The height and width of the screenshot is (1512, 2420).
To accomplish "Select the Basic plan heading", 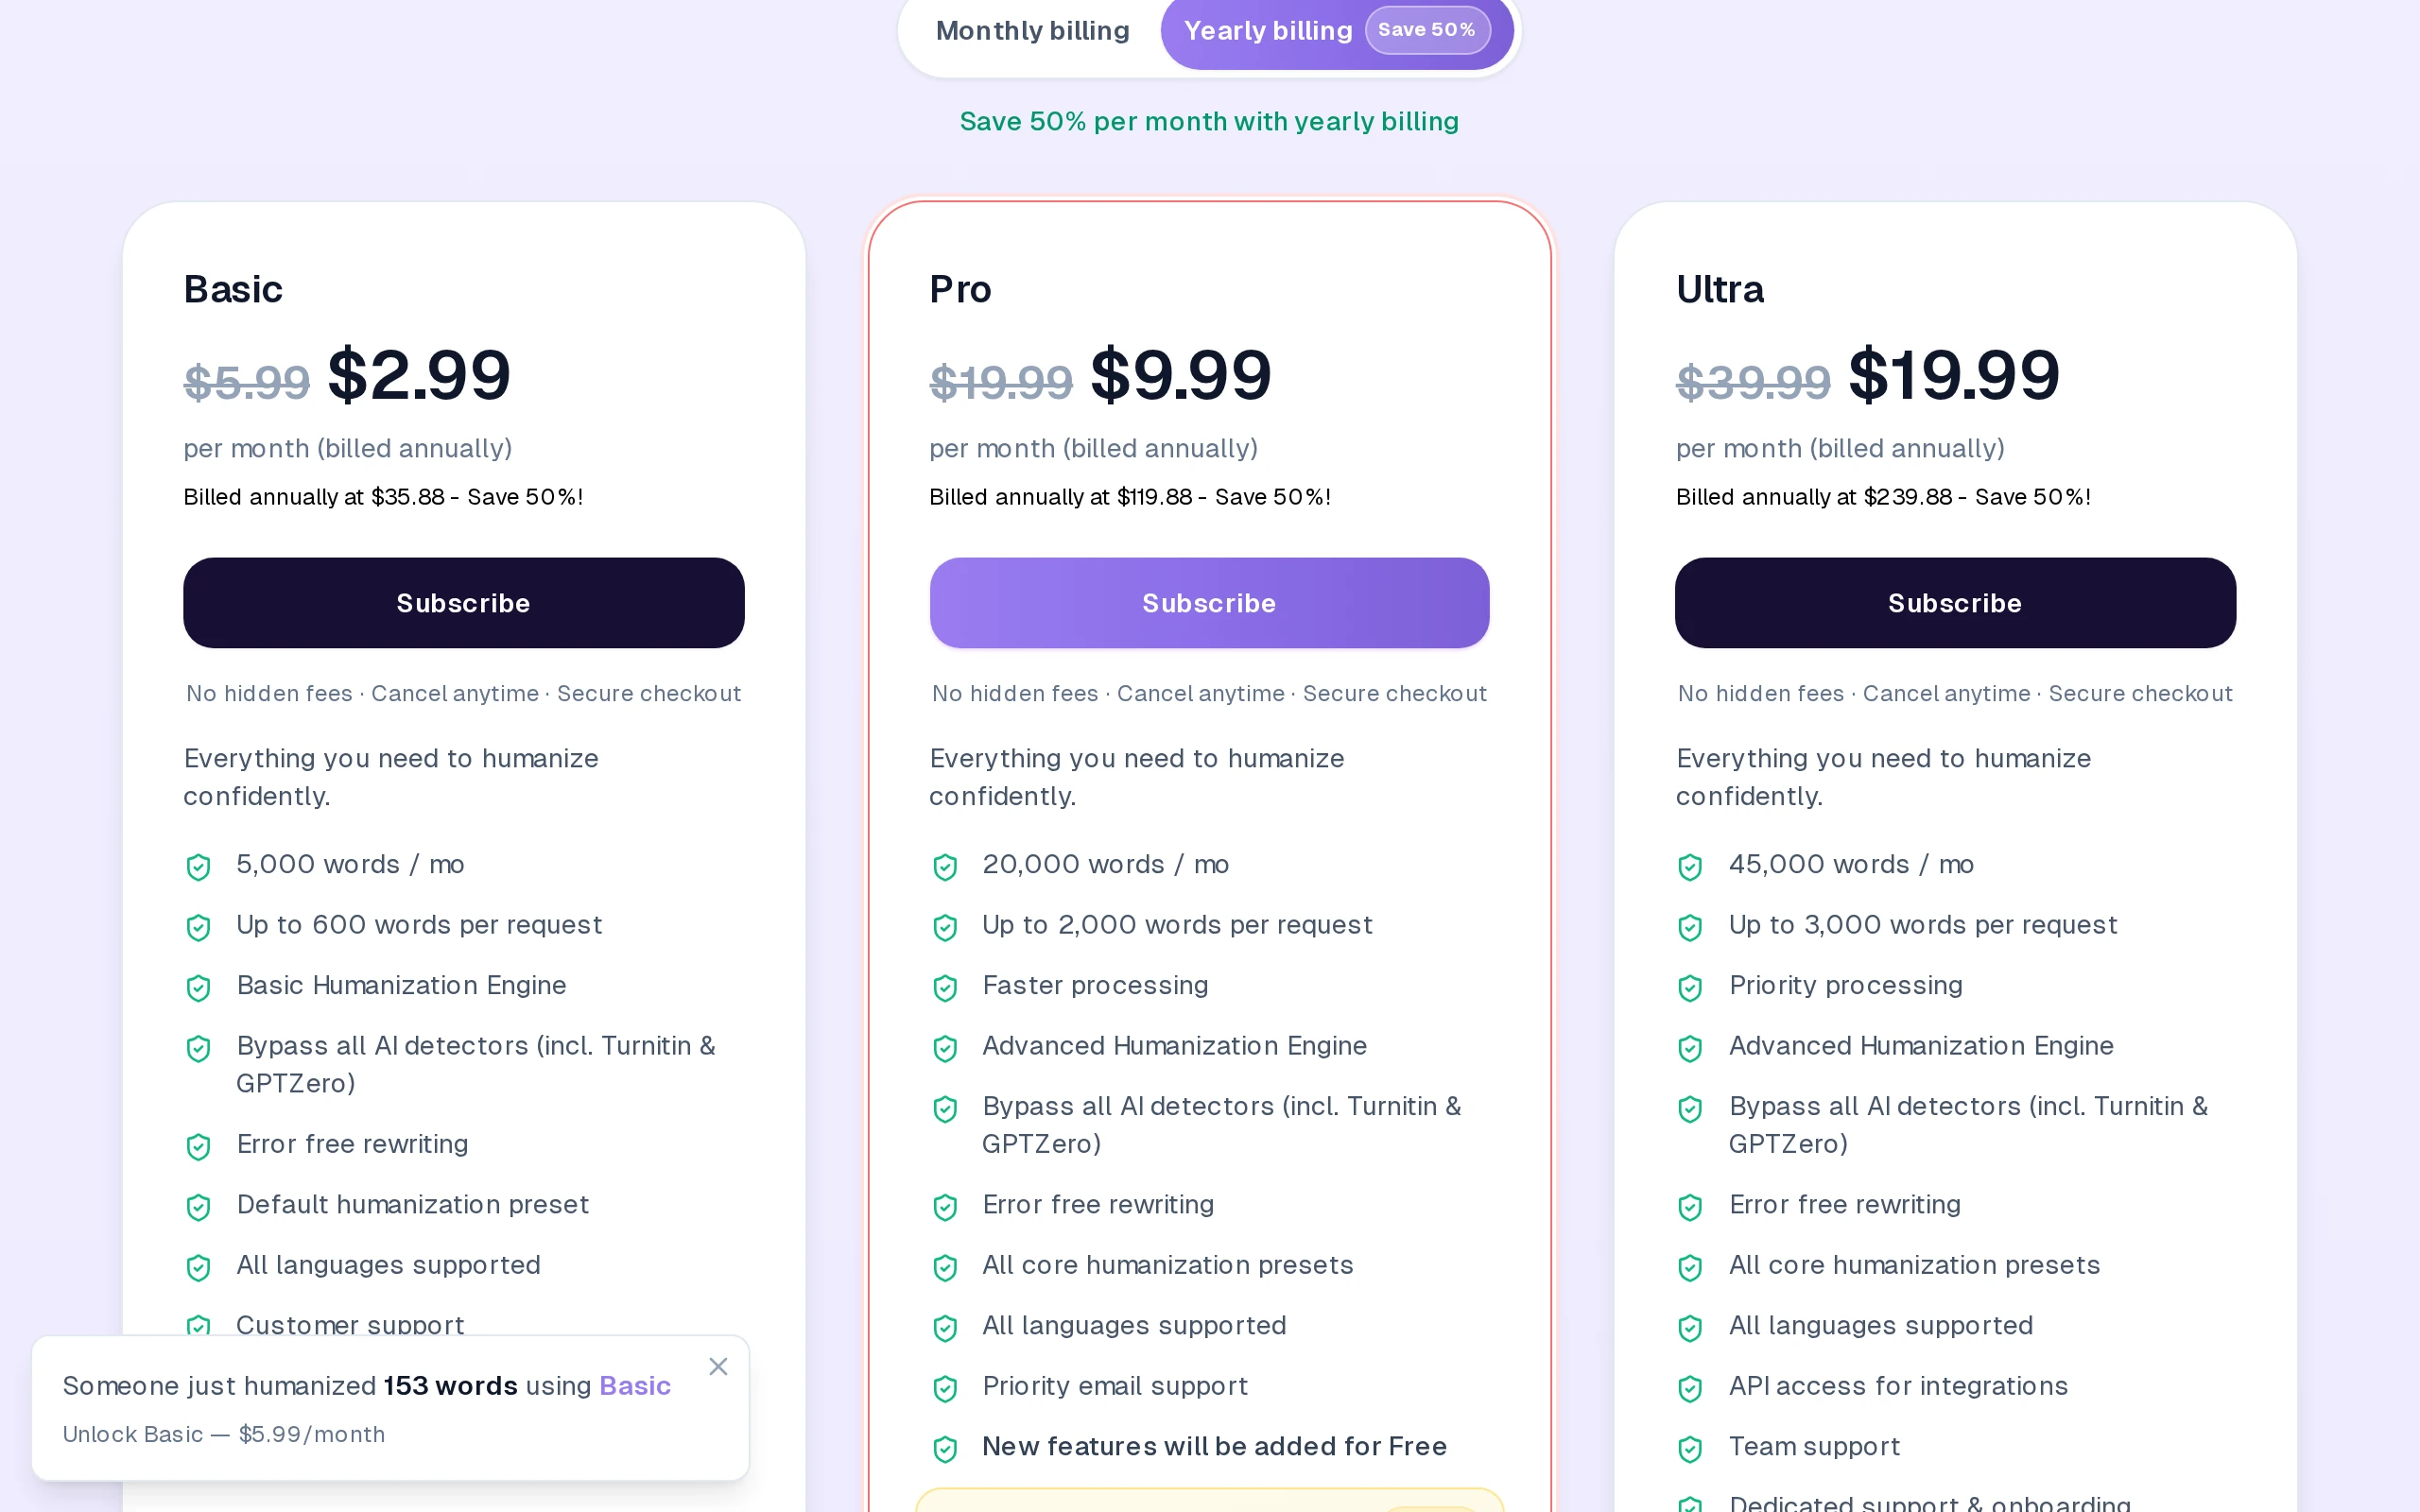I will tap(233, 289).
